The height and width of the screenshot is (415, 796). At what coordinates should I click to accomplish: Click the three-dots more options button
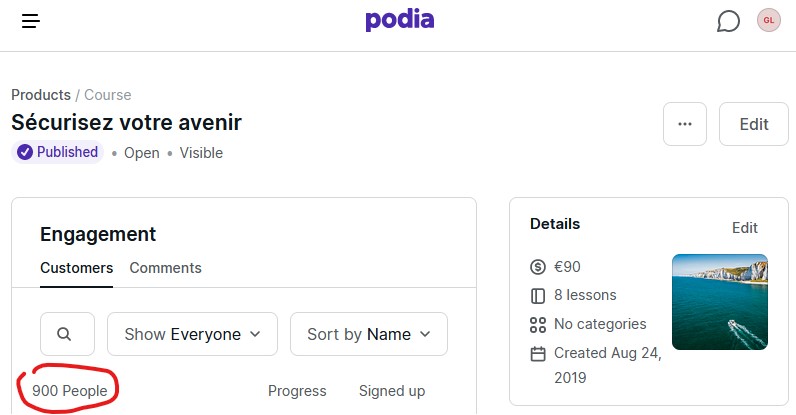(685, 124)
